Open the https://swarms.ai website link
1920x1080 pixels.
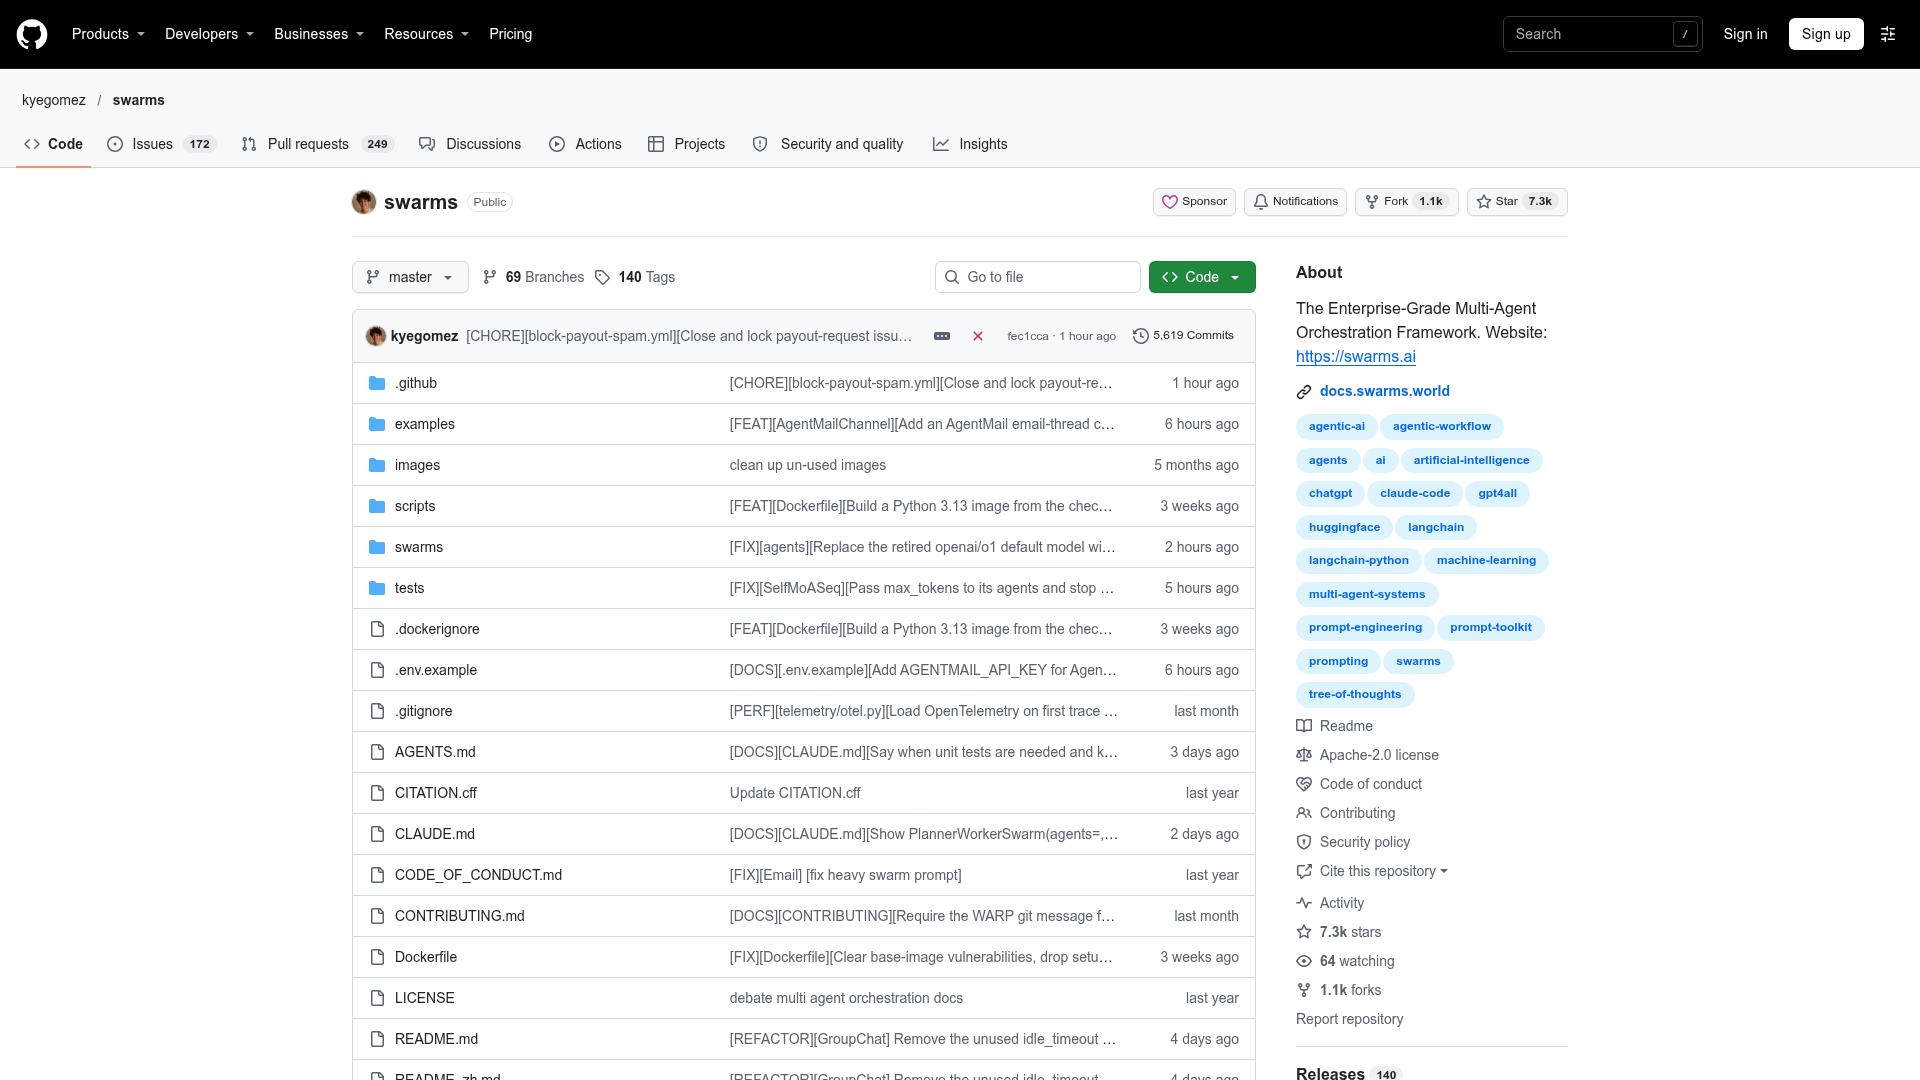coord(1355,356)
